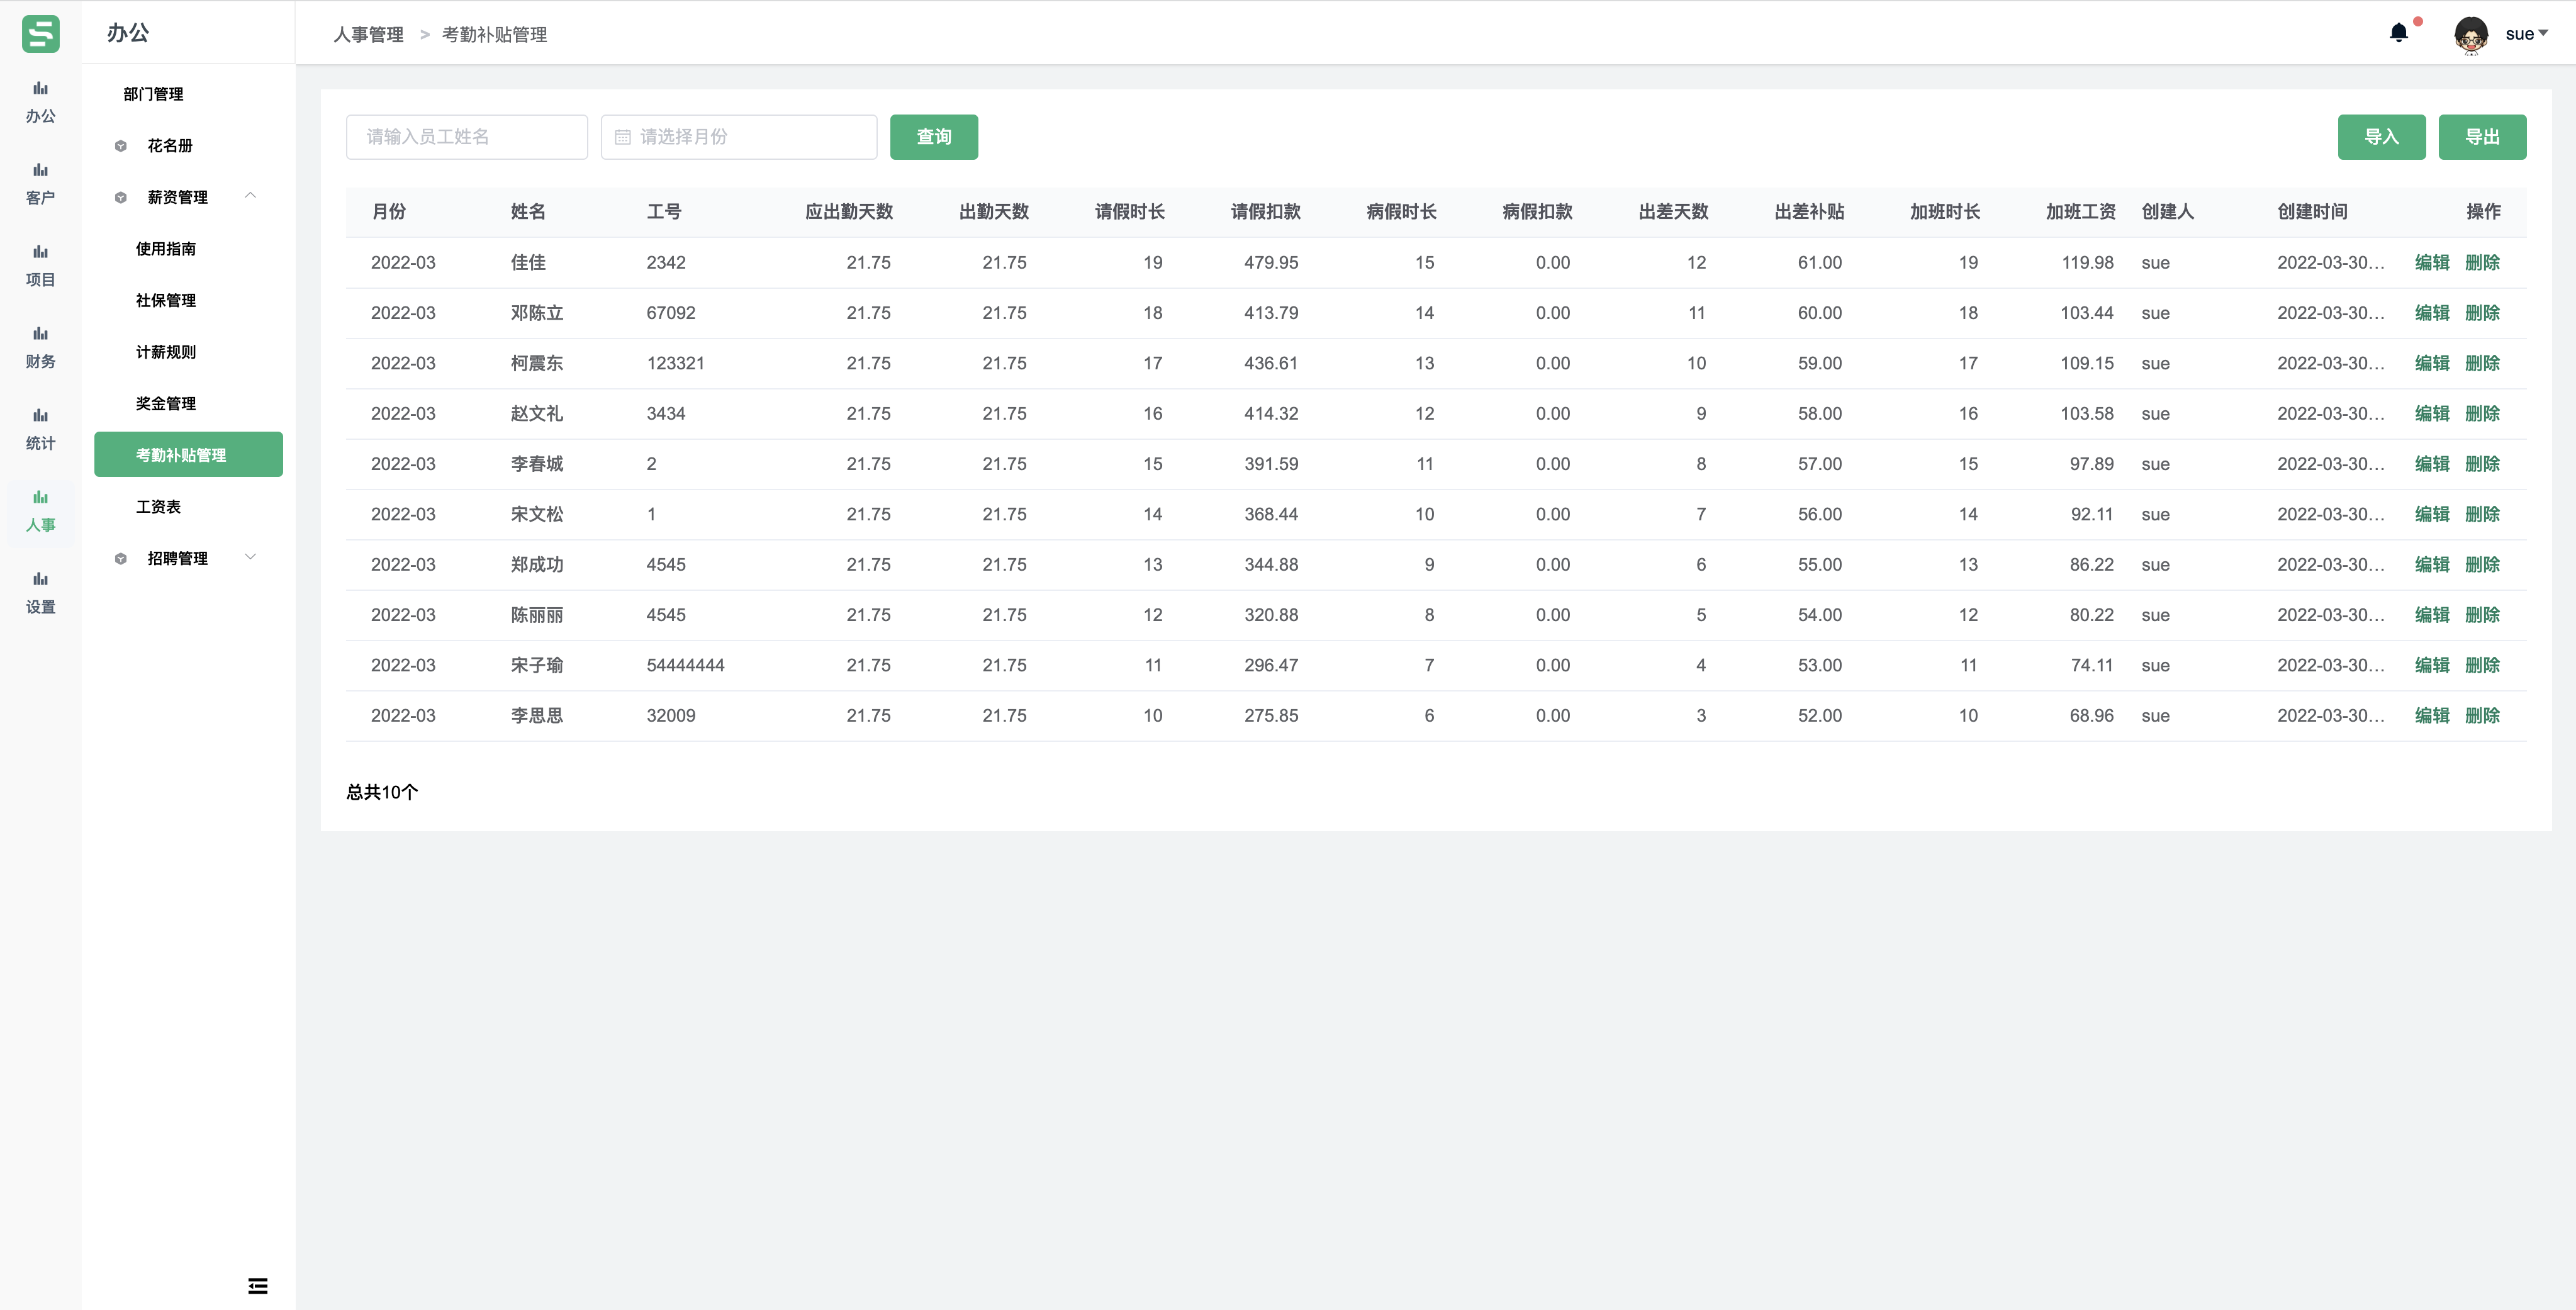Delete the record for 李春城

tap(2482, 464)
